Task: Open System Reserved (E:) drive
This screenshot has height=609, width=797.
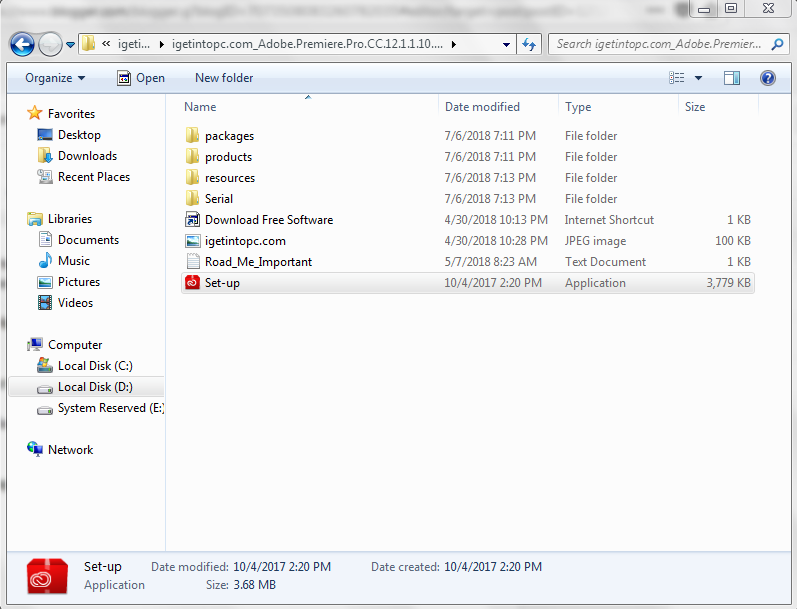Action: coord(110,408)
